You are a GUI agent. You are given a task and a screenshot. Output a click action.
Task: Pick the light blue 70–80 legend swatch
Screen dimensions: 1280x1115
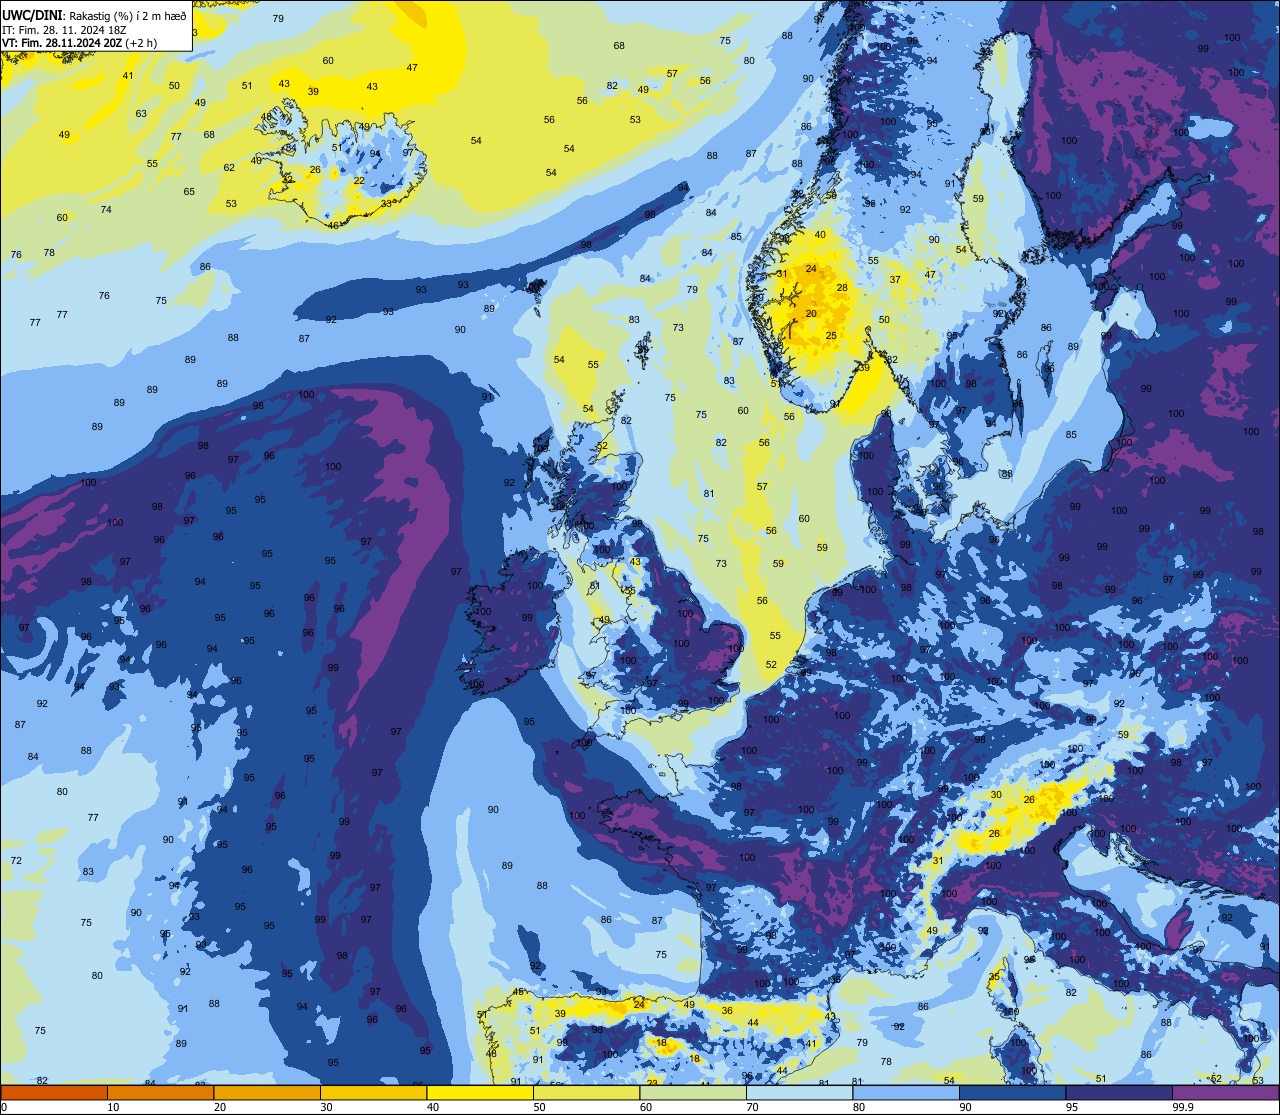point(799,1092)
